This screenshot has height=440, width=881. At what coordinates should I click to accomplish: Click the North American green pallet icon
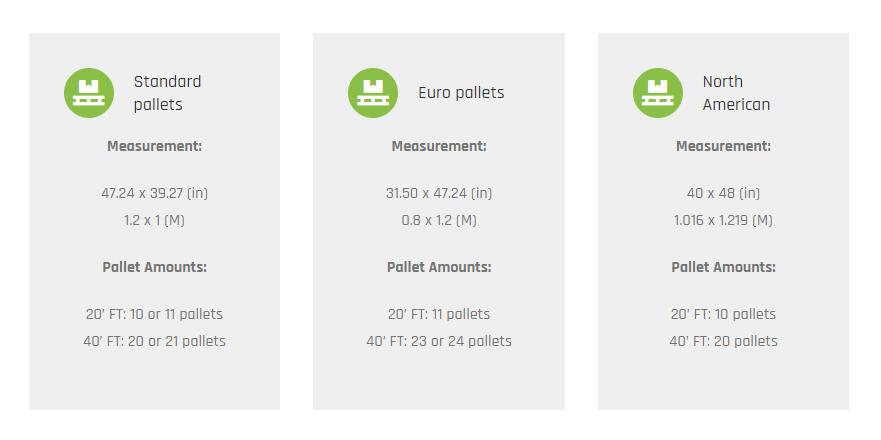pyautogui.click(x=658, y=93)
